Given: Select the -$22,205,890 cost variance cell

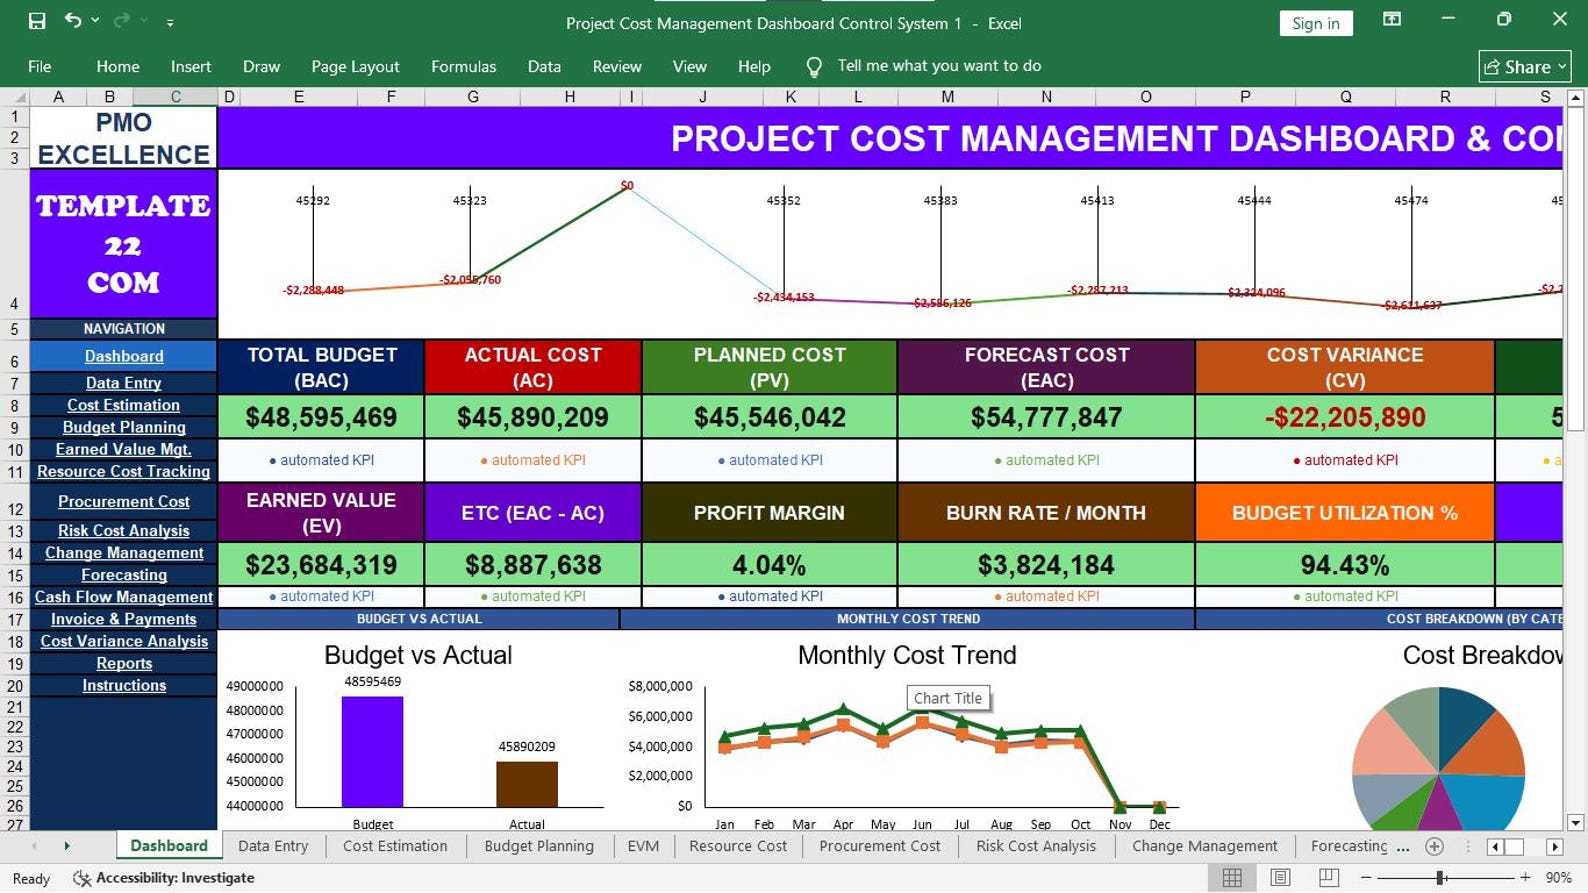Looking at the screenshot, I should coord(1345,417).
